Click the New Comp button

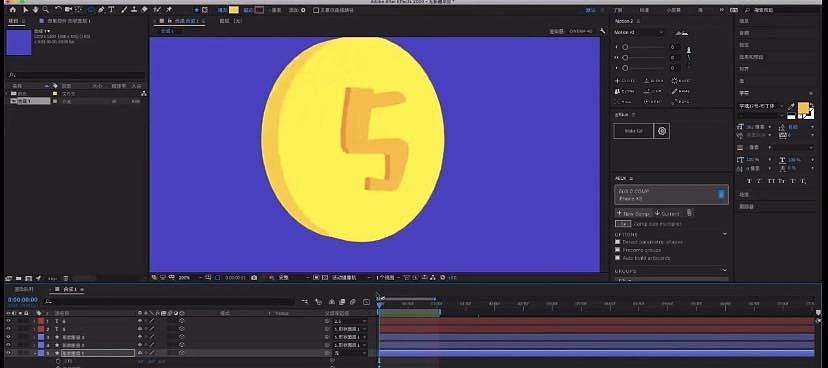(x=633, y=213)
